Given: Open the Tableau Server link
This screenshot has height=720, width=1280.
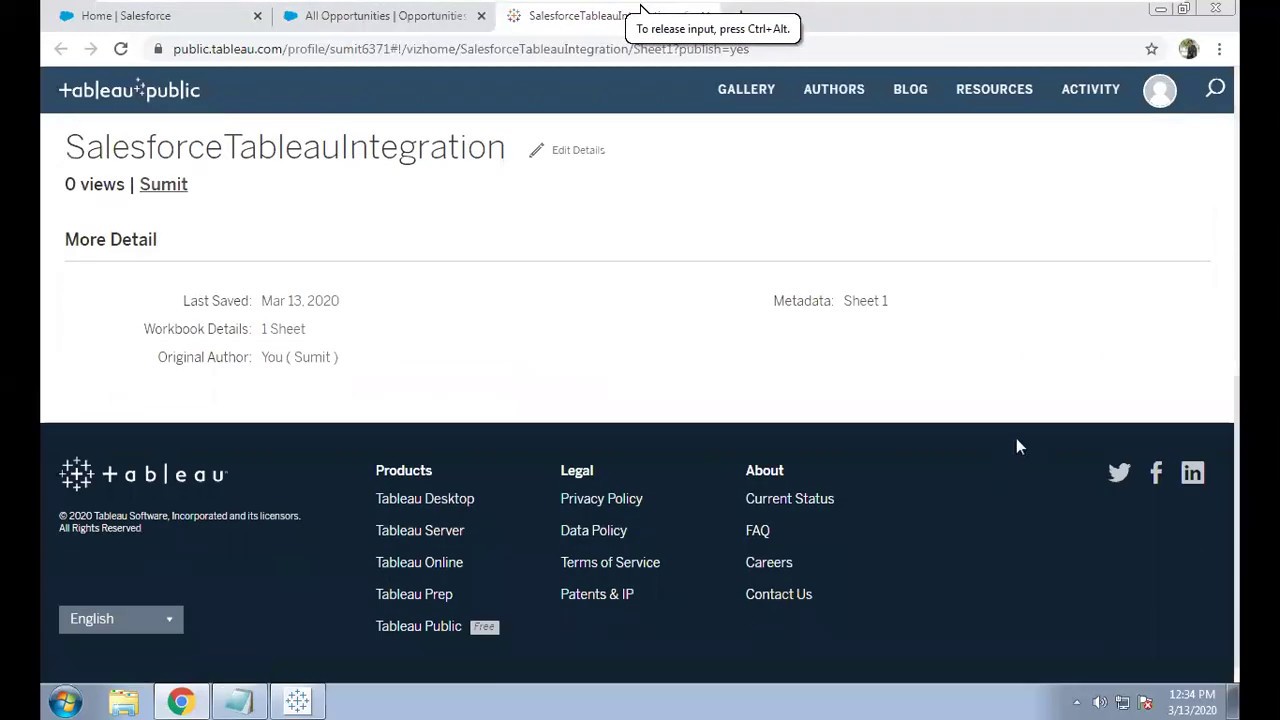Looking at the screenshot, I should click(420, 531).
